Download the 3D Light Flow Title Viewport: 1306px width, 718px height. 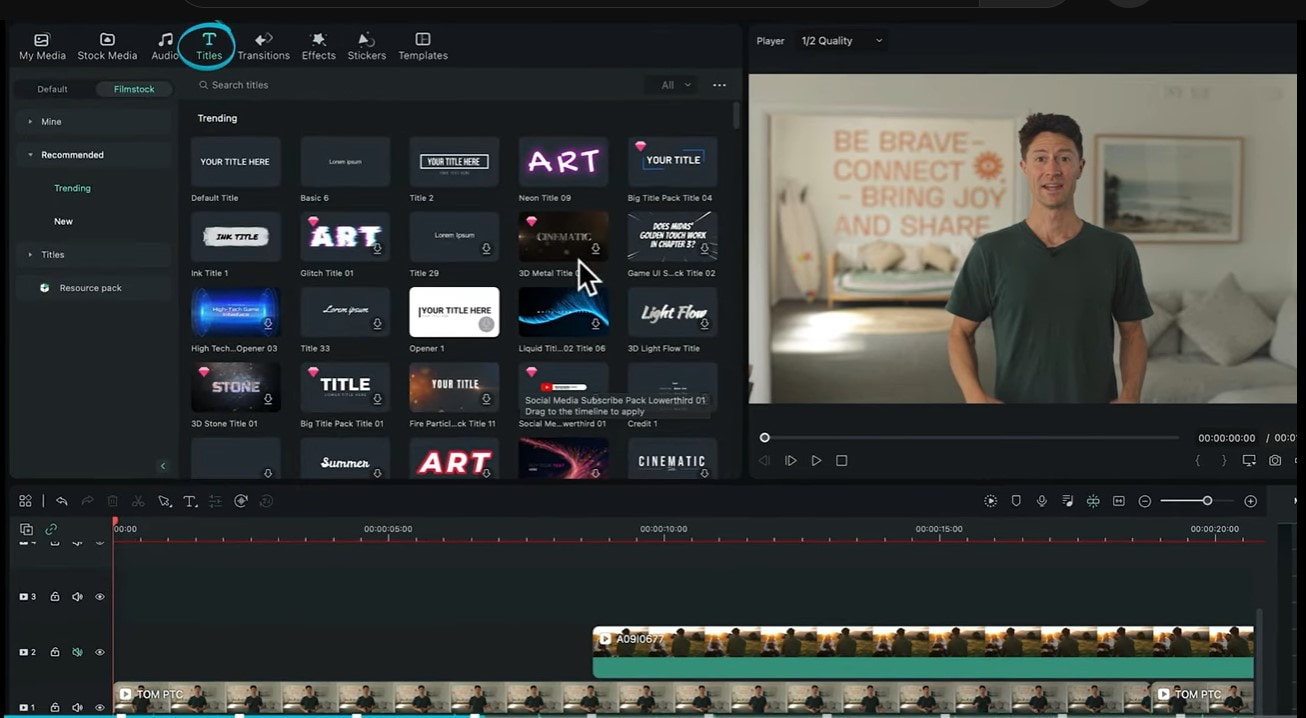coord(704,323)
